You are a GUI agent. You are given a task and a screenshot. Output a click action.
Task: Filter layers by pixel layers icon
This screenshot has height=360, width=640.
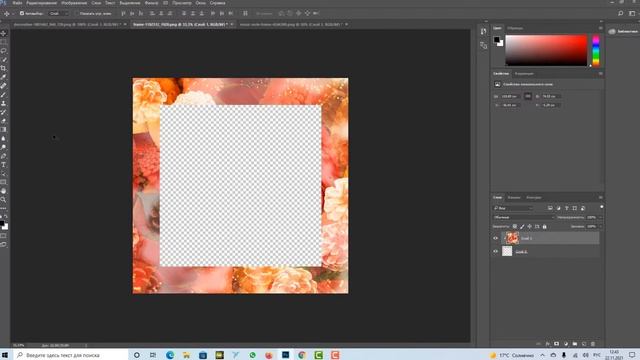(x=550, y=208)
